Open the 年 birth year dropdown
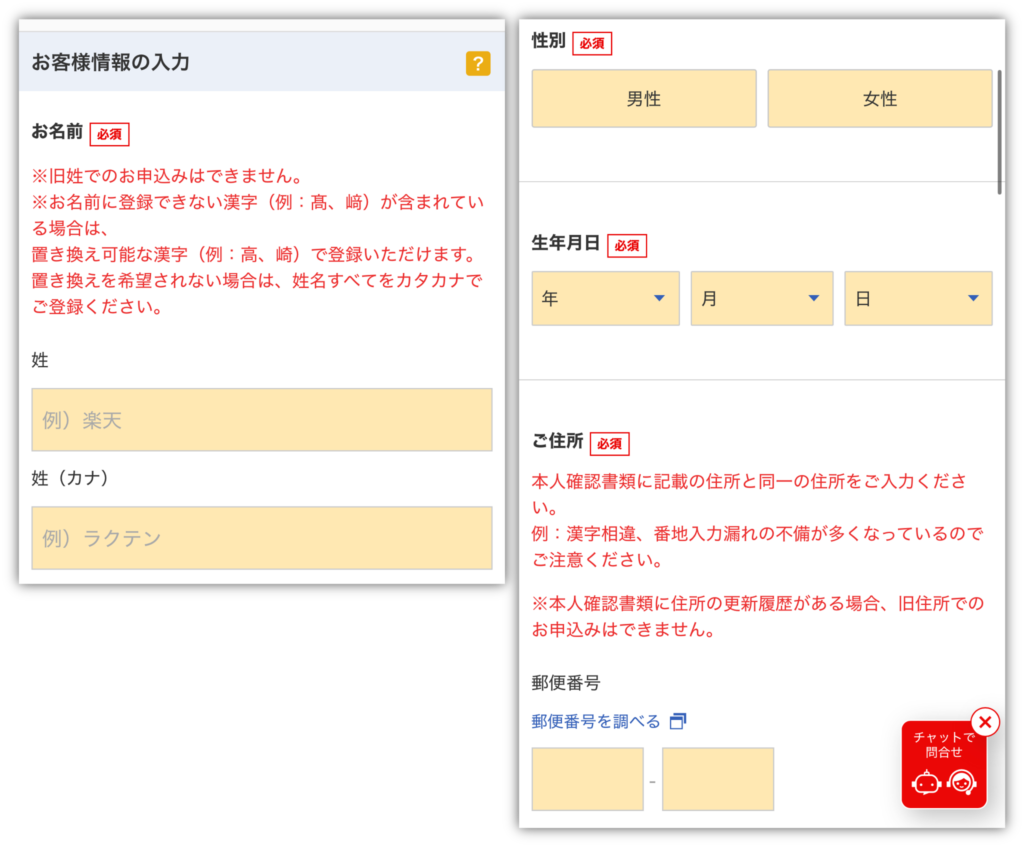Screen dimensions: 1024x847 pos(606,298)
